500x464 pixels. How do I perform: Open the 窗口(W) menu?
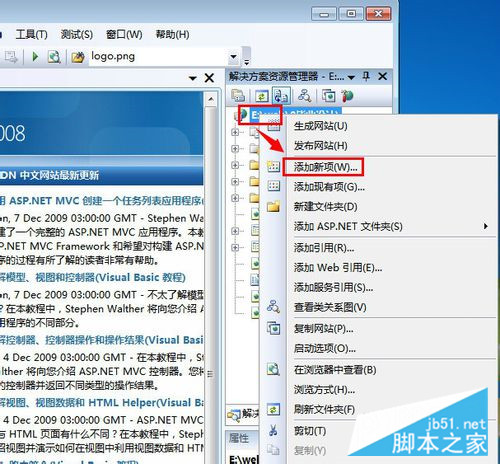tap(124, 34)
